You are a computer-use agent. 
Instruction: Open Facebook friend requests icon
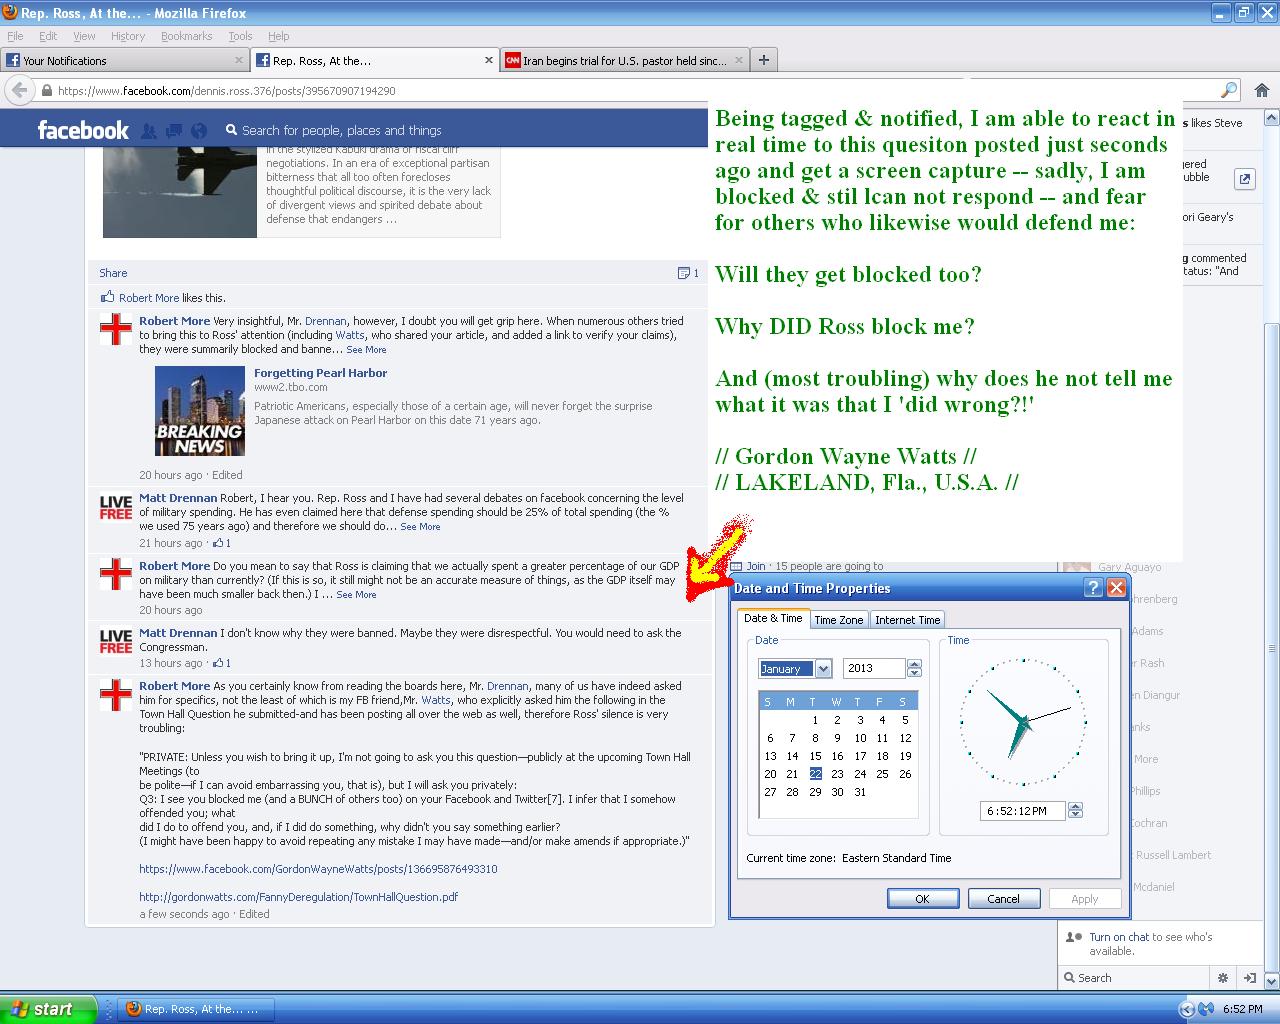click(149, 130)
